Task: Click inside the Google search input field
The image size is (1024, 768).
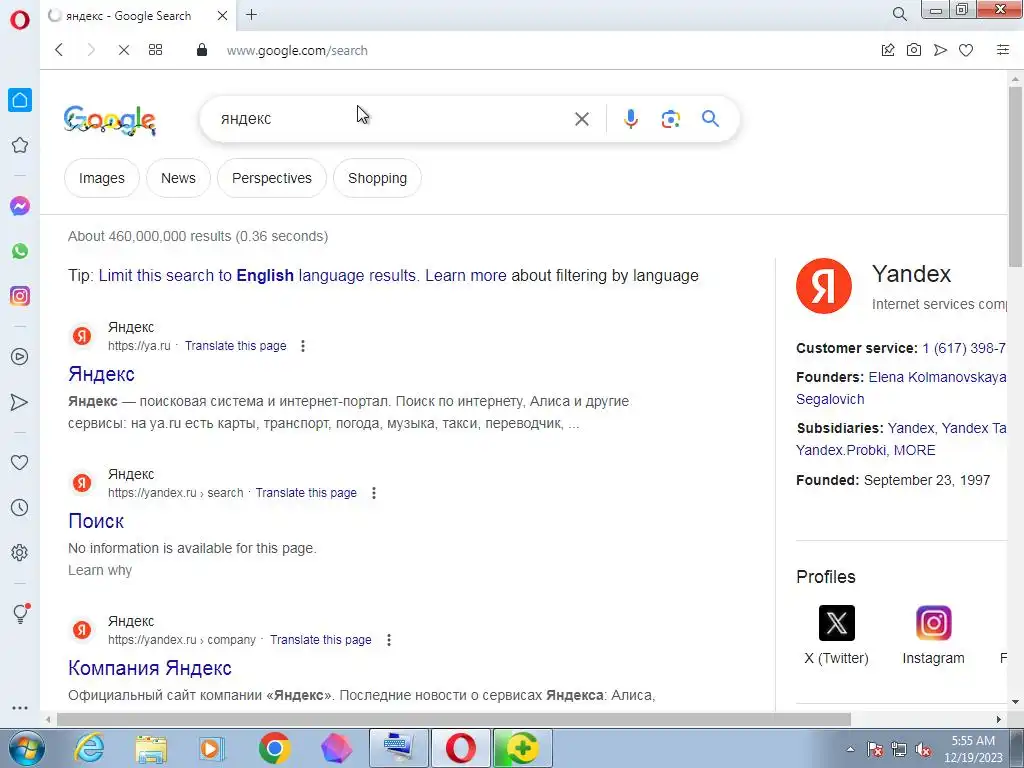Action: pyautogui.click(x=392, y=119)
